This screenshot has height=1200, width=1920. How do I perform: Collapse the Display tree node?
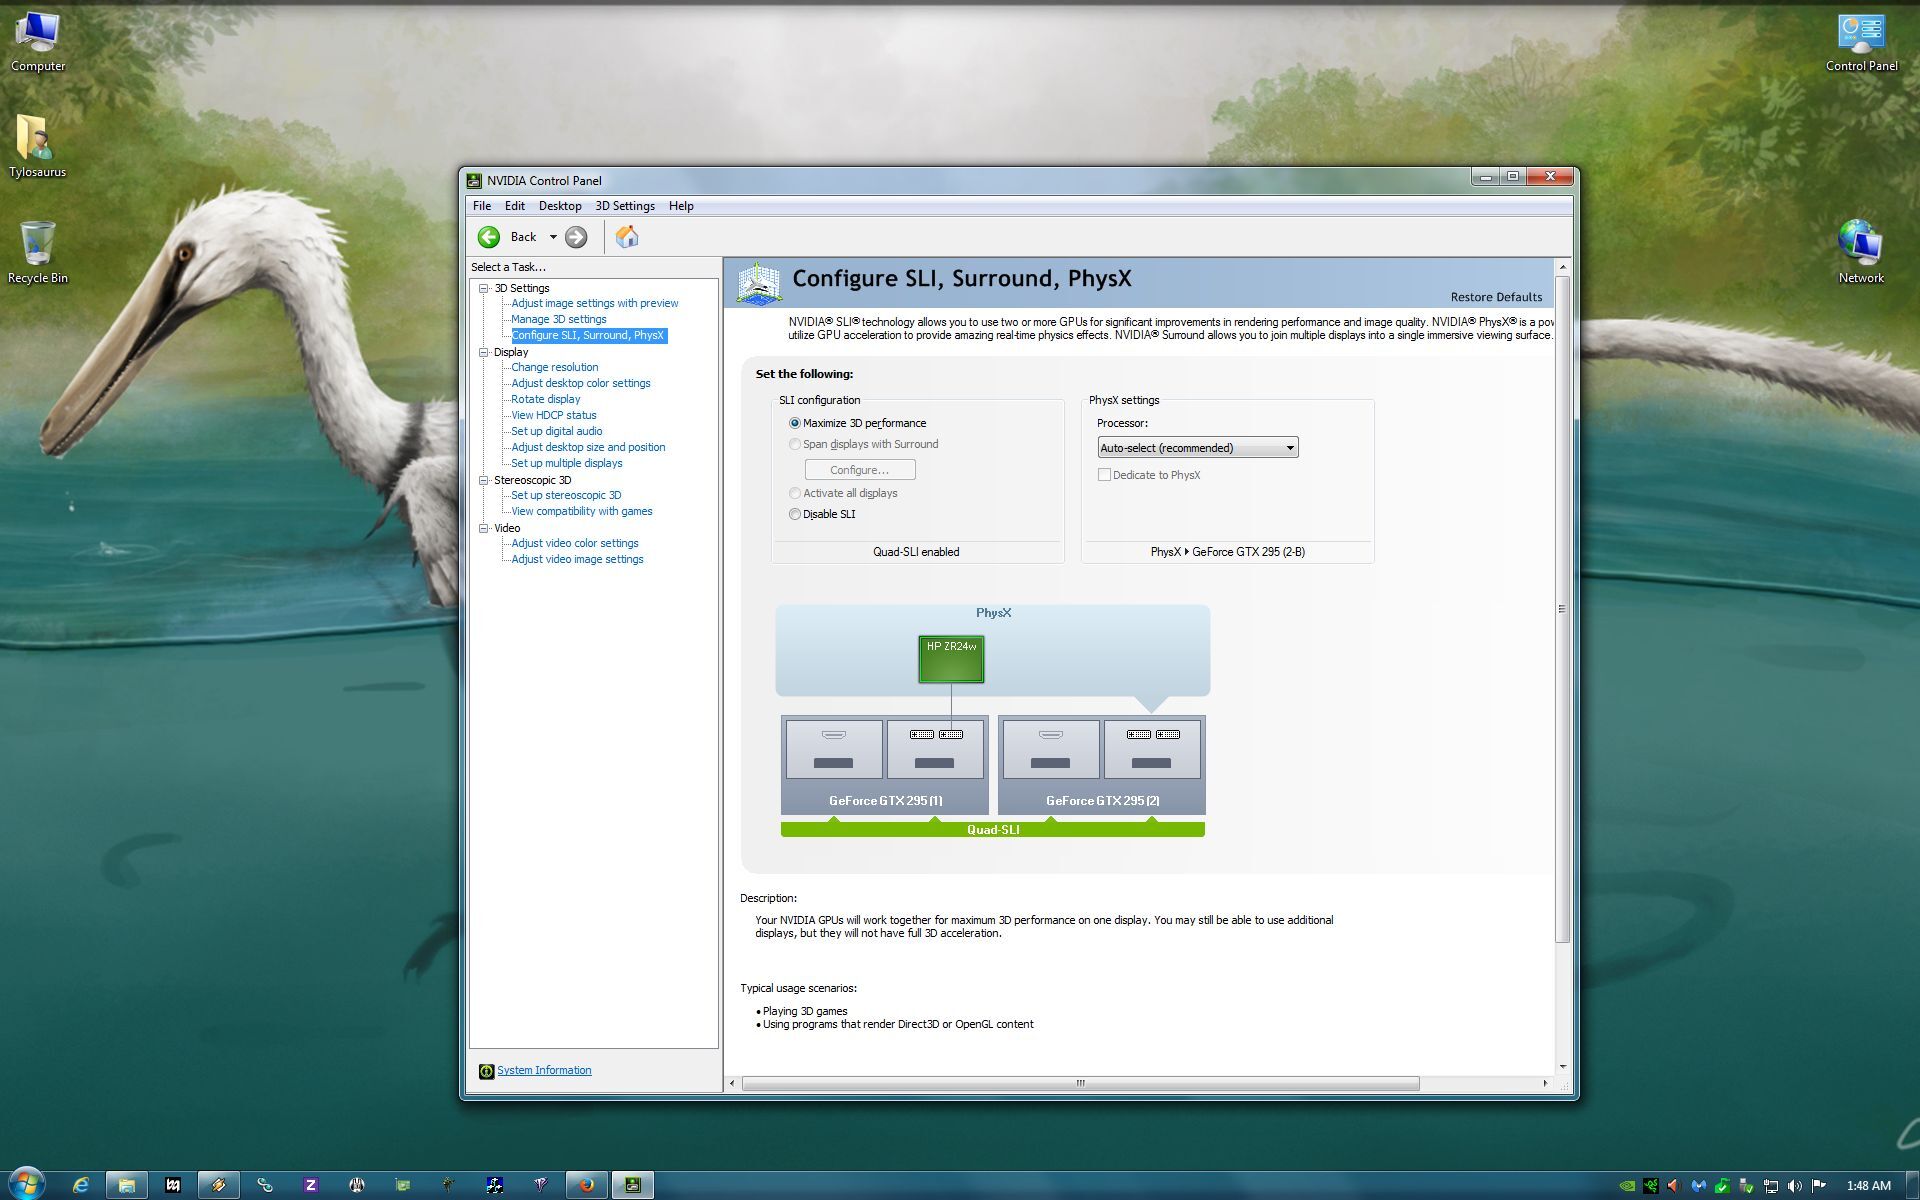pos(484,352)
